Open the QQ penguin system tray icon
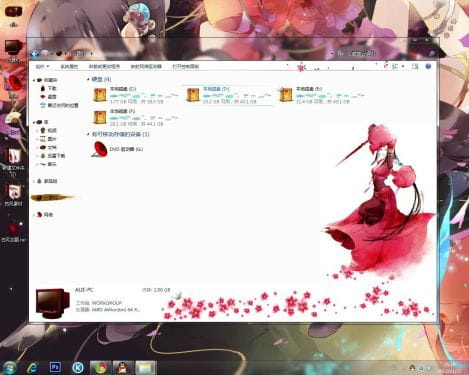 [x=412, y=368]
